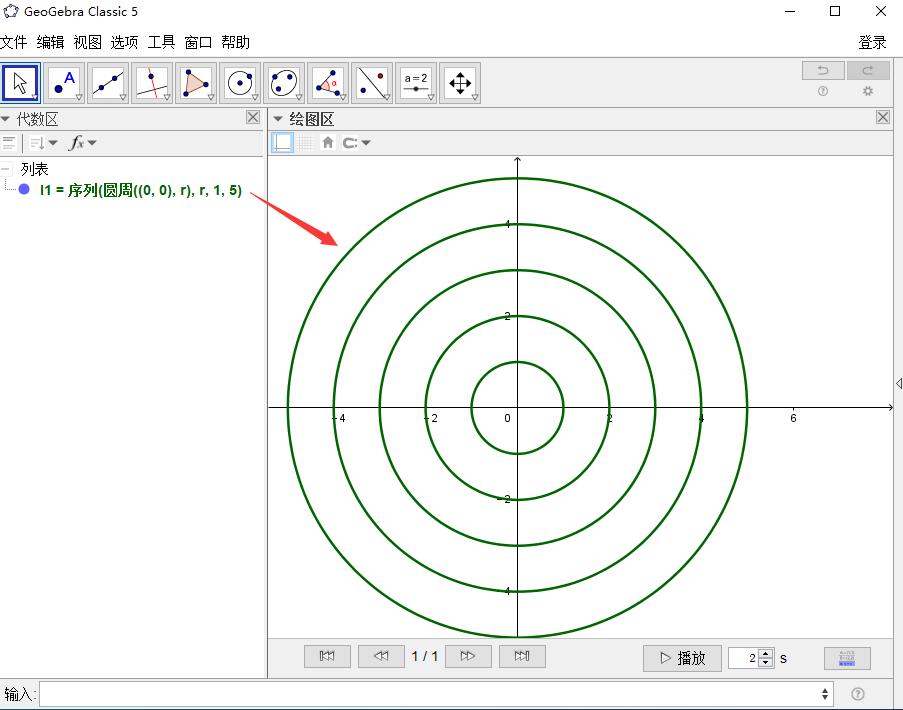Collapse the 列表 tree node

(x=6, y=169)
